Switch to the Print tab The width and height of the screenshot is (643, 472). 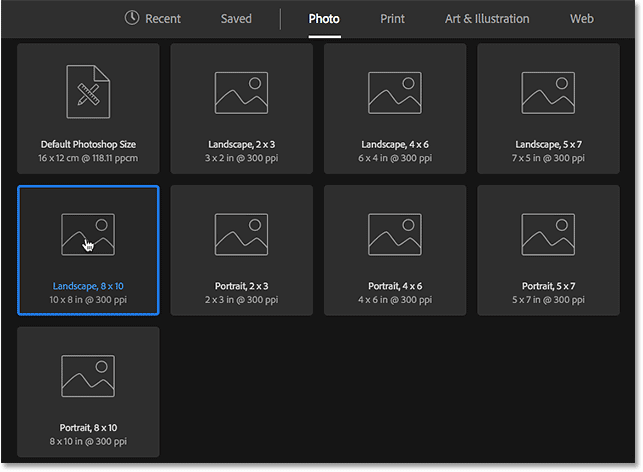point(392,18)
